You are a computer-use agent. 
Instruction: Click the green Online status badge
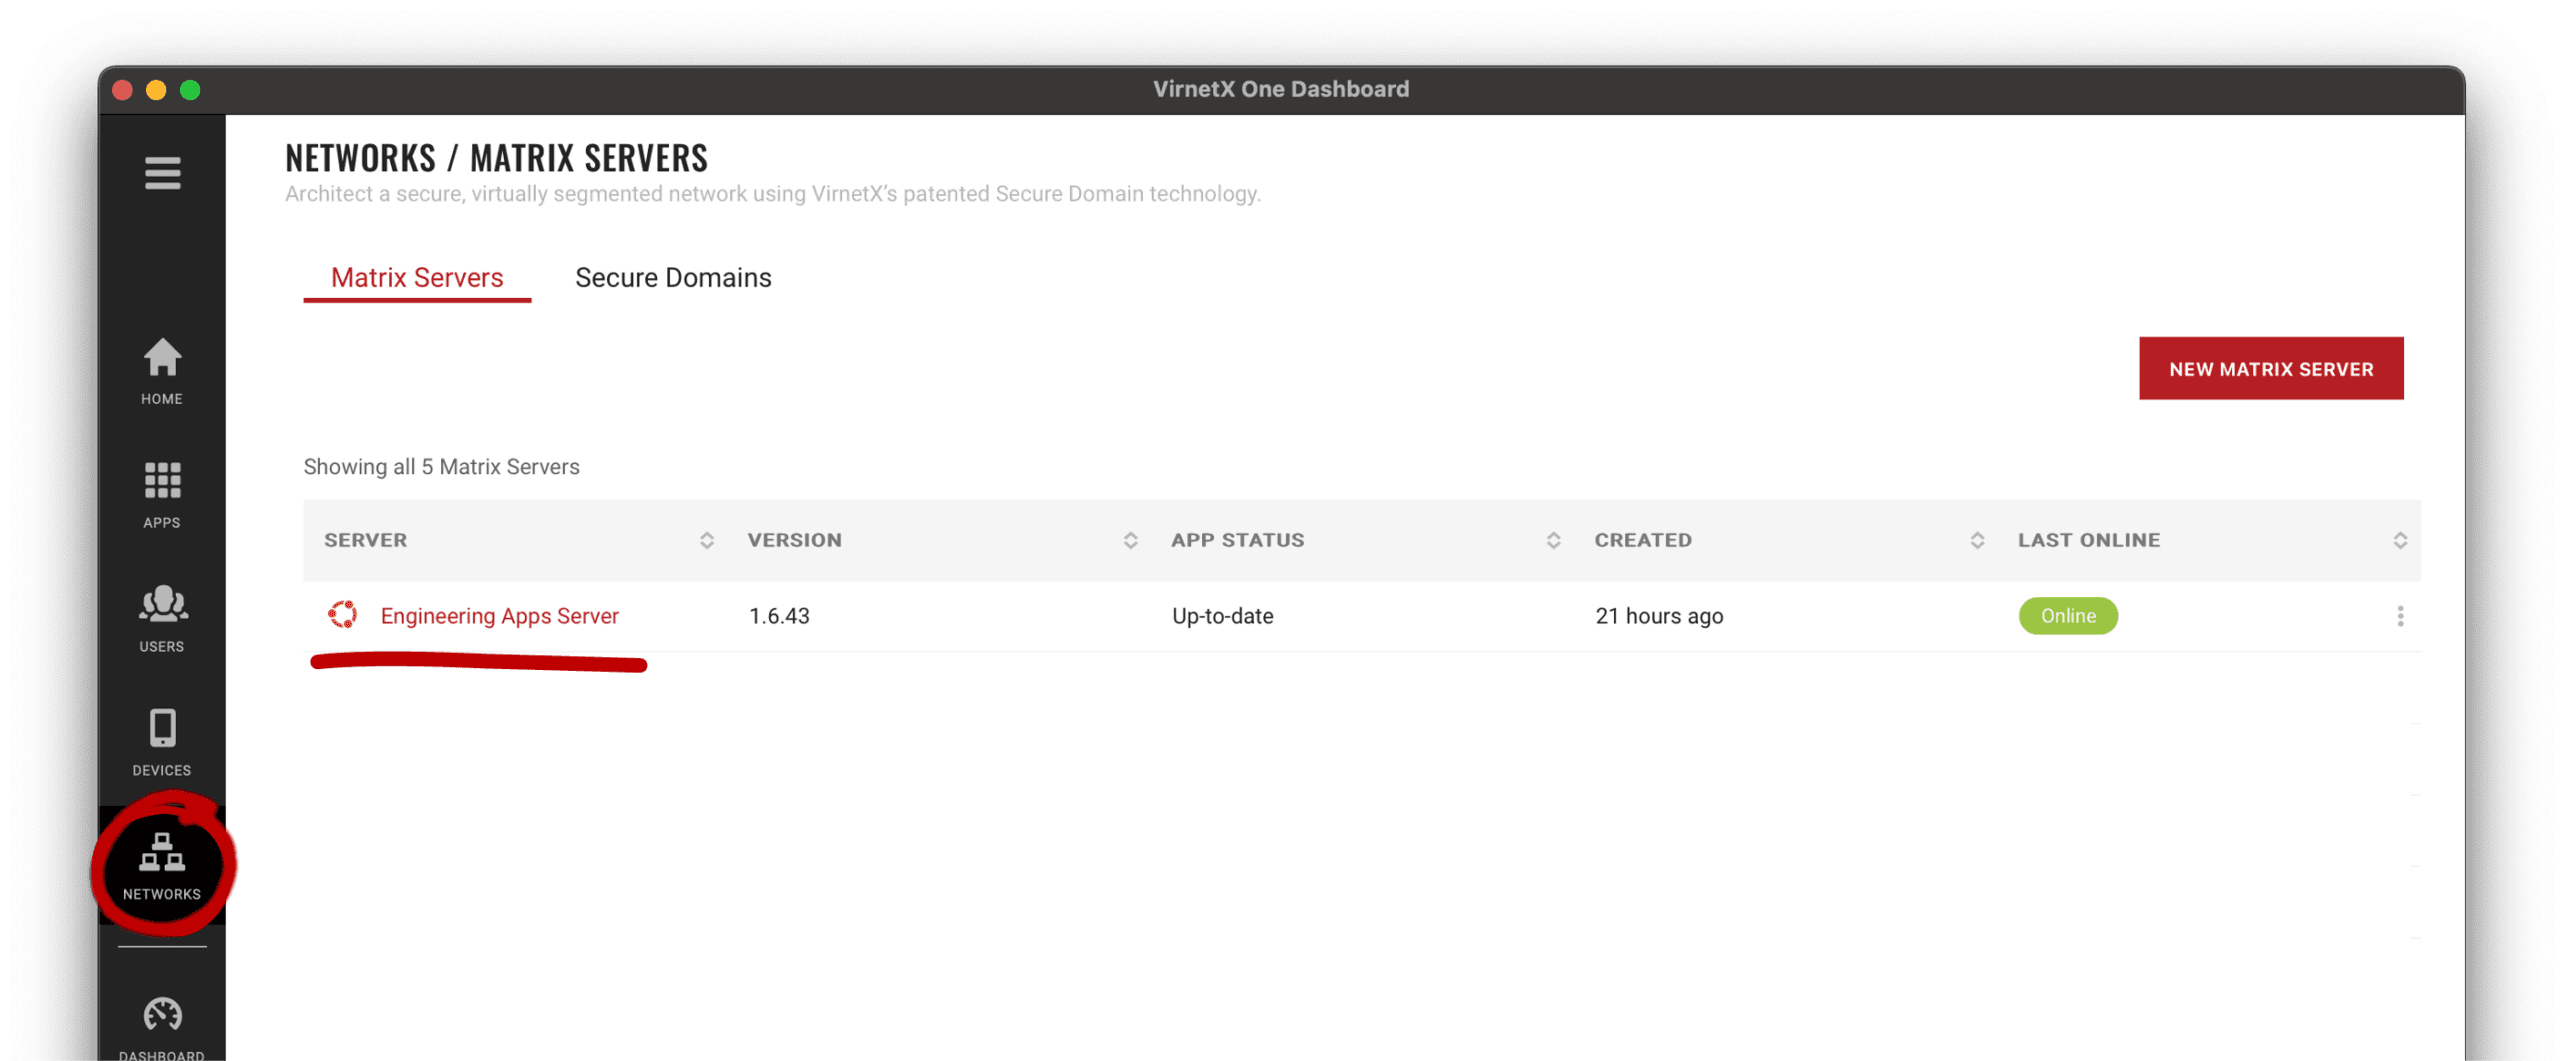tap(2068, 616)
